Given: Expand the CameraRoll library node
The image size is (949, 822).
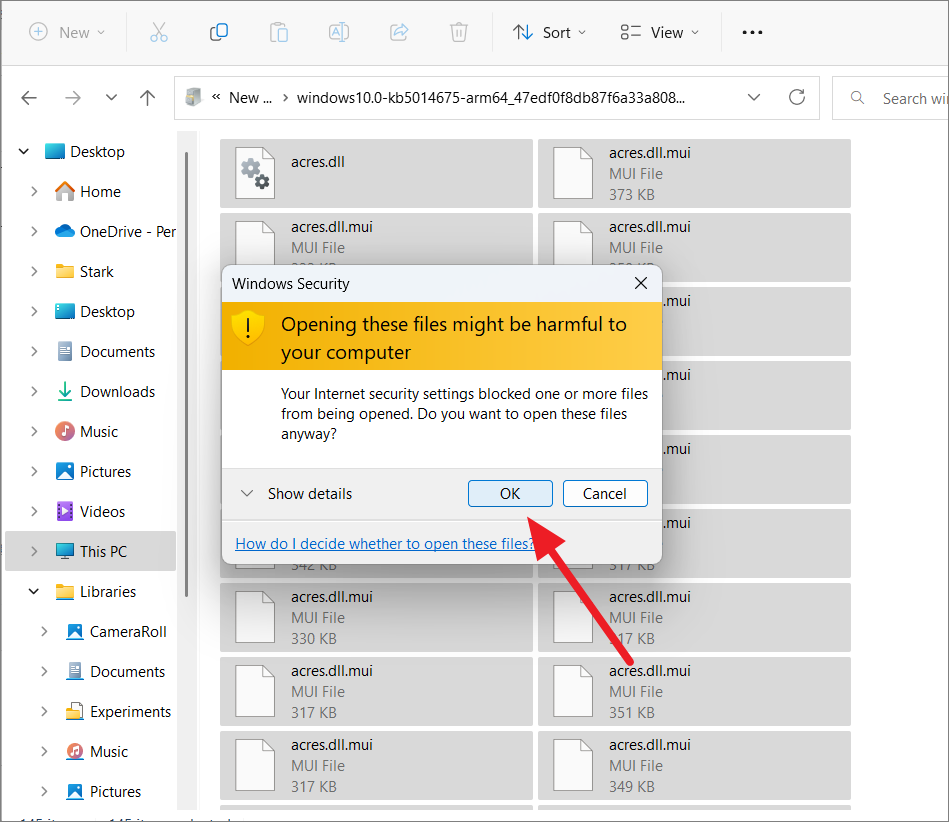Looking at the screenshot, I should pyautogui.click(x=44, y=631).
